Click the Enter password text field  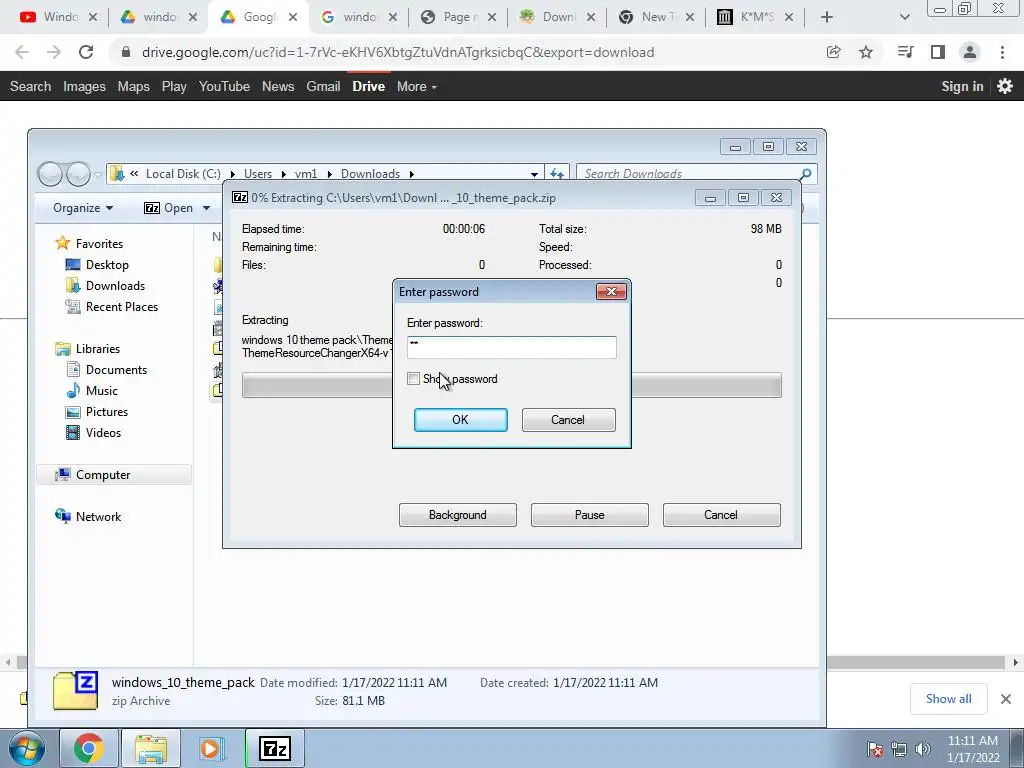click(x=511, y=347)
